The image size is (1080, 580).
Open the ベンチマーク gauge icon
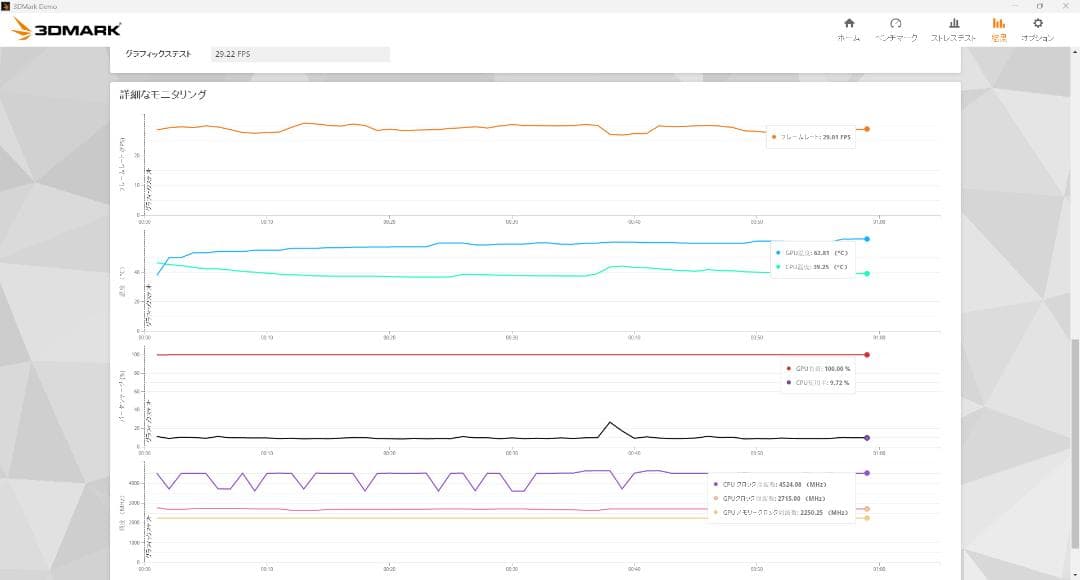(896, 24)
